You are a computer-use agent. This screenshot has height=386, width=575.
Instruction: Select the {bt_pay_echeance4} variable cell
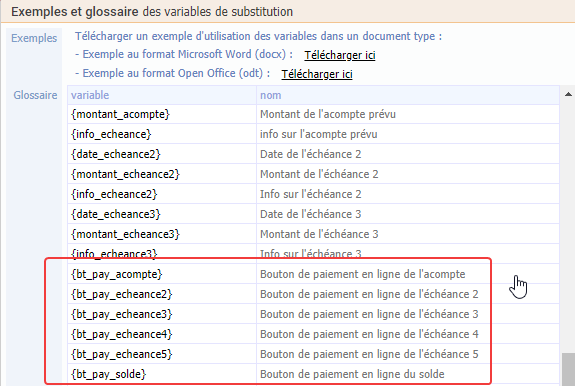pos(162,334)
